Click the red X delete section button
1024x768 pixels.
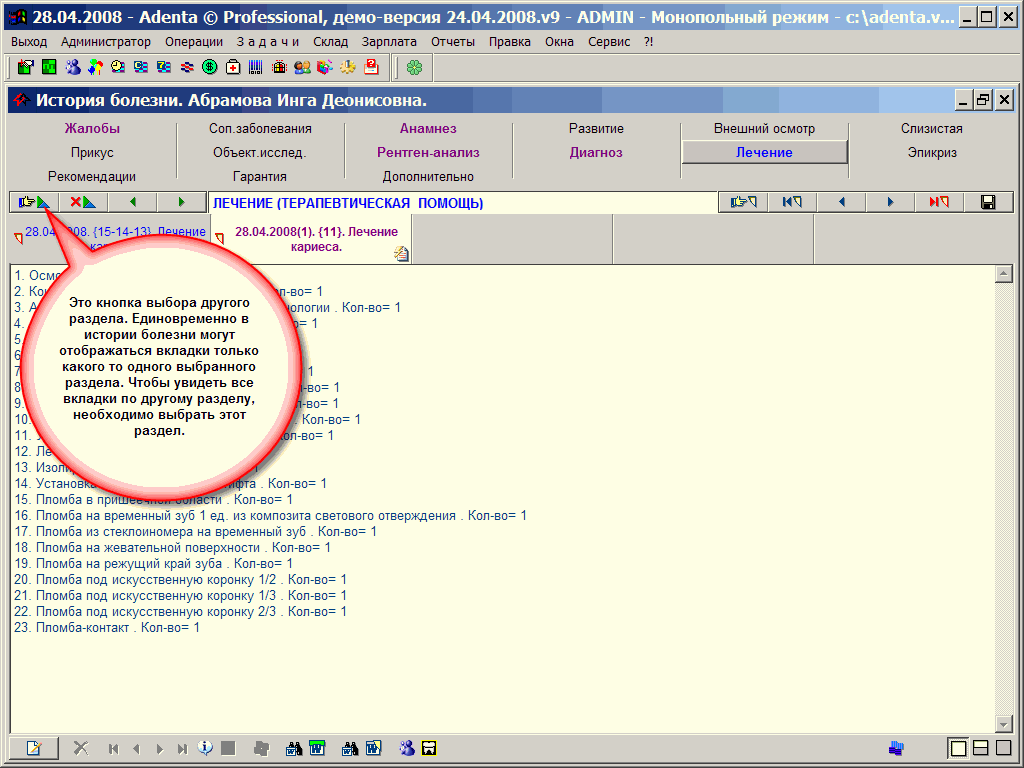coord(83,202)
